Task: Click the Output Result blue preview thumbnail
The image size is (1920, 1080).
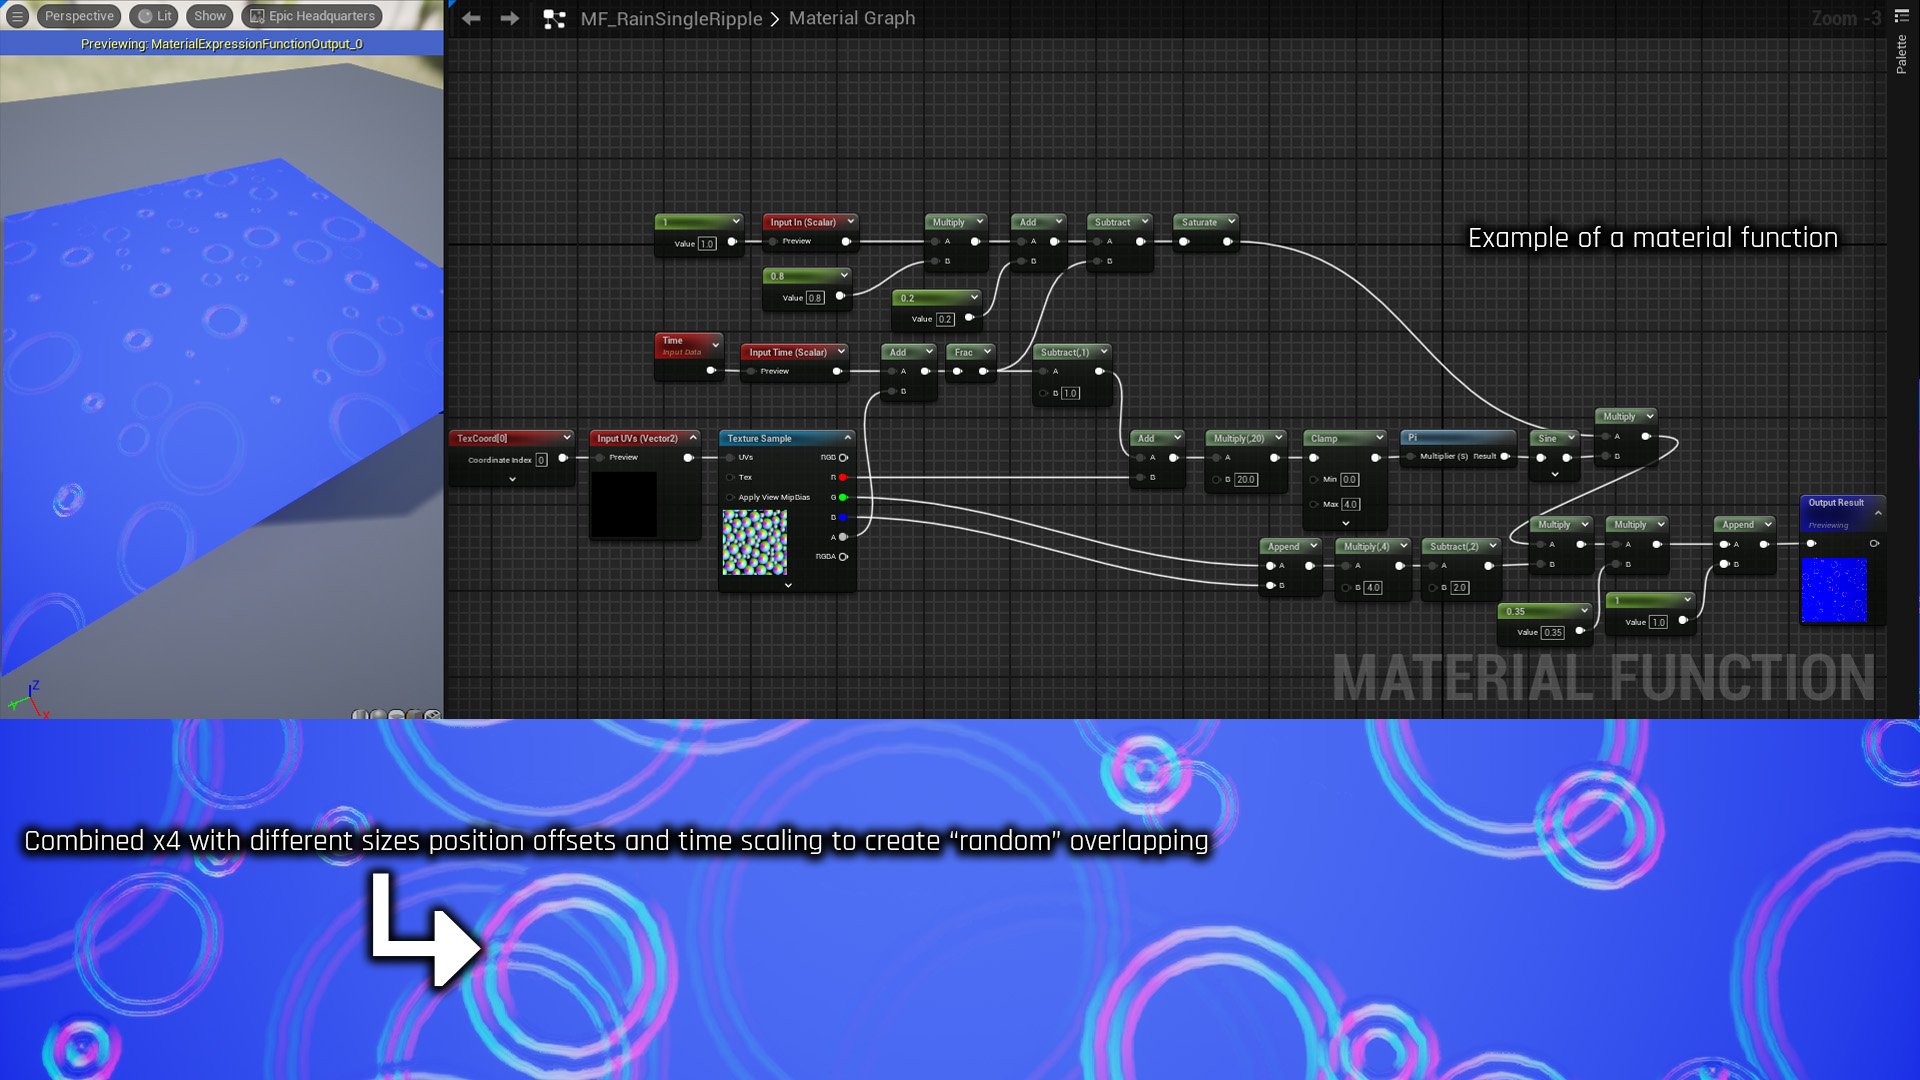Action: tap(1834, 590)
